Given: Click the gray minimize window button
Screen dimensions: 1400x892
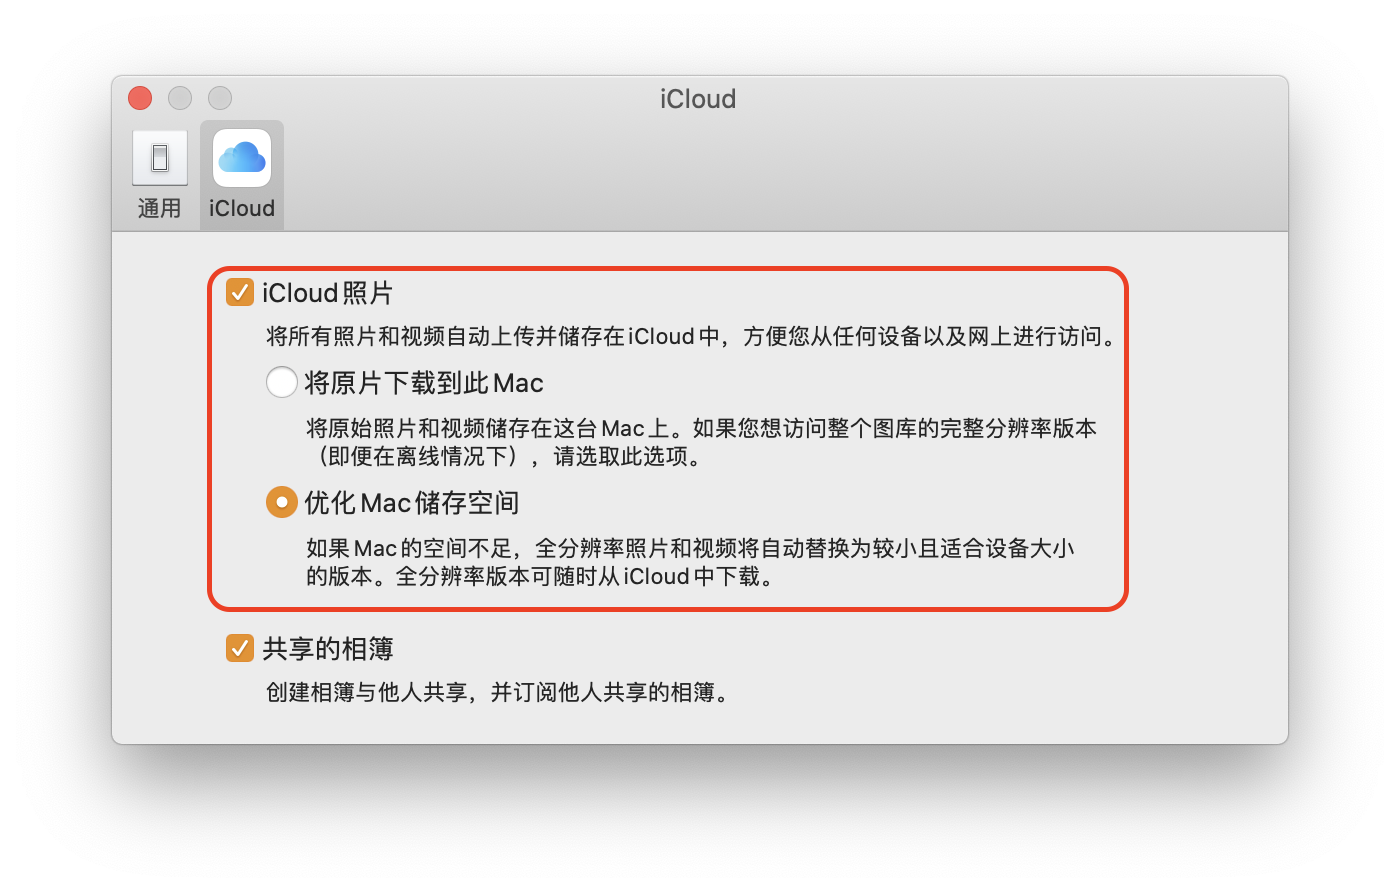Looking at the screenshot, I should point(180,98).
